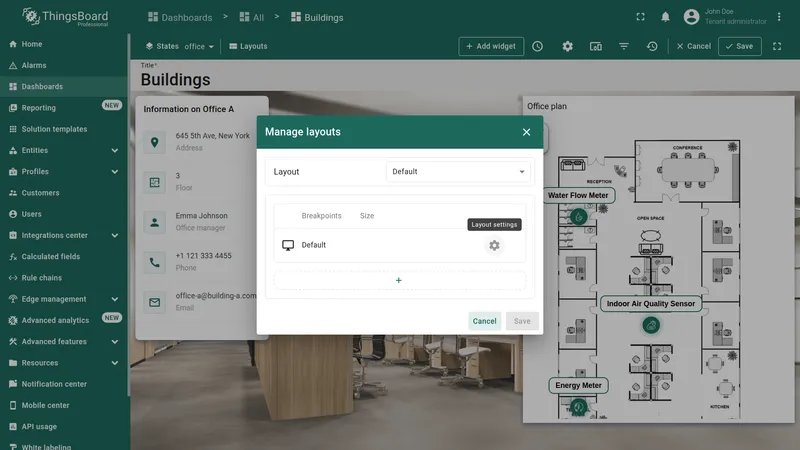This screenshot has height=450, width=800.
Task: Go to Dashboards breadcrumb
Action: (180, 17)
